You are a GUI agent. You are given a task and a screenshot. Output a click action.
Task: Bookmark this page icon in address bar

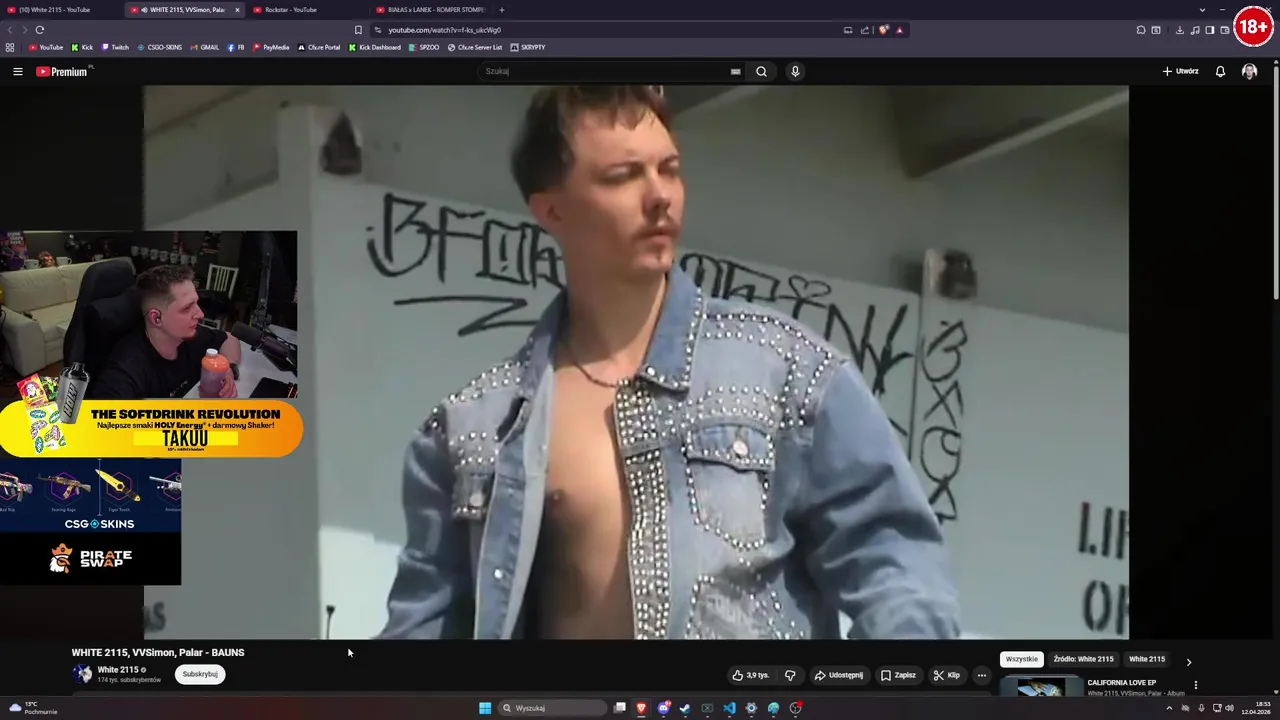click(358, 30)
